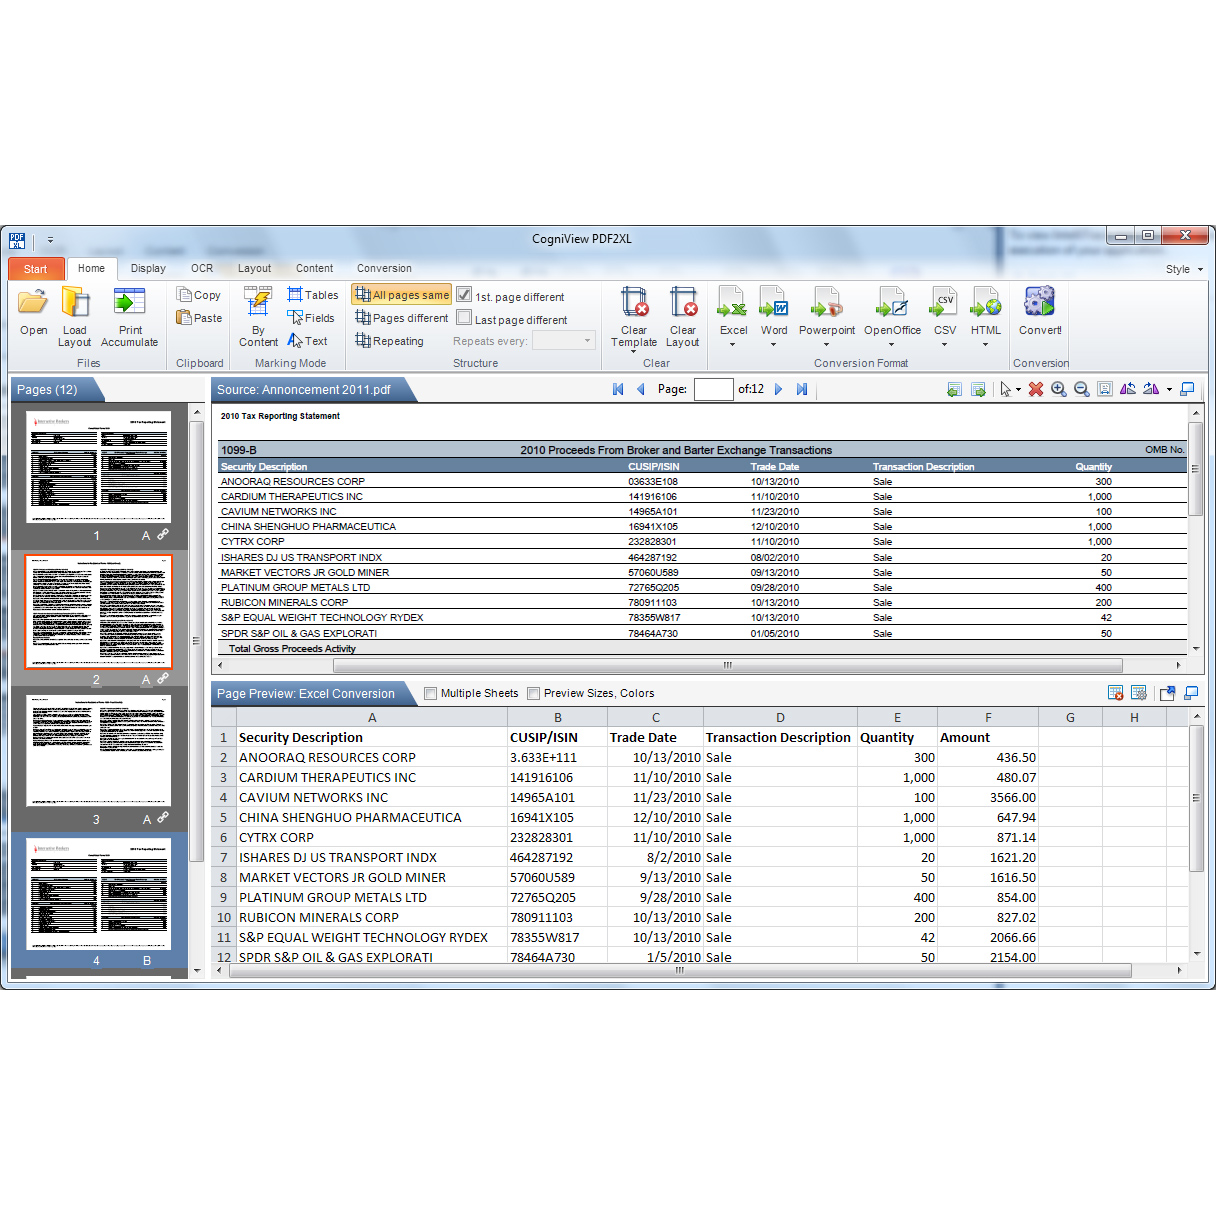This screenshot has height=1216, width=1216.
Task: Choose By Content marking mode
Action: pos(258,316)
